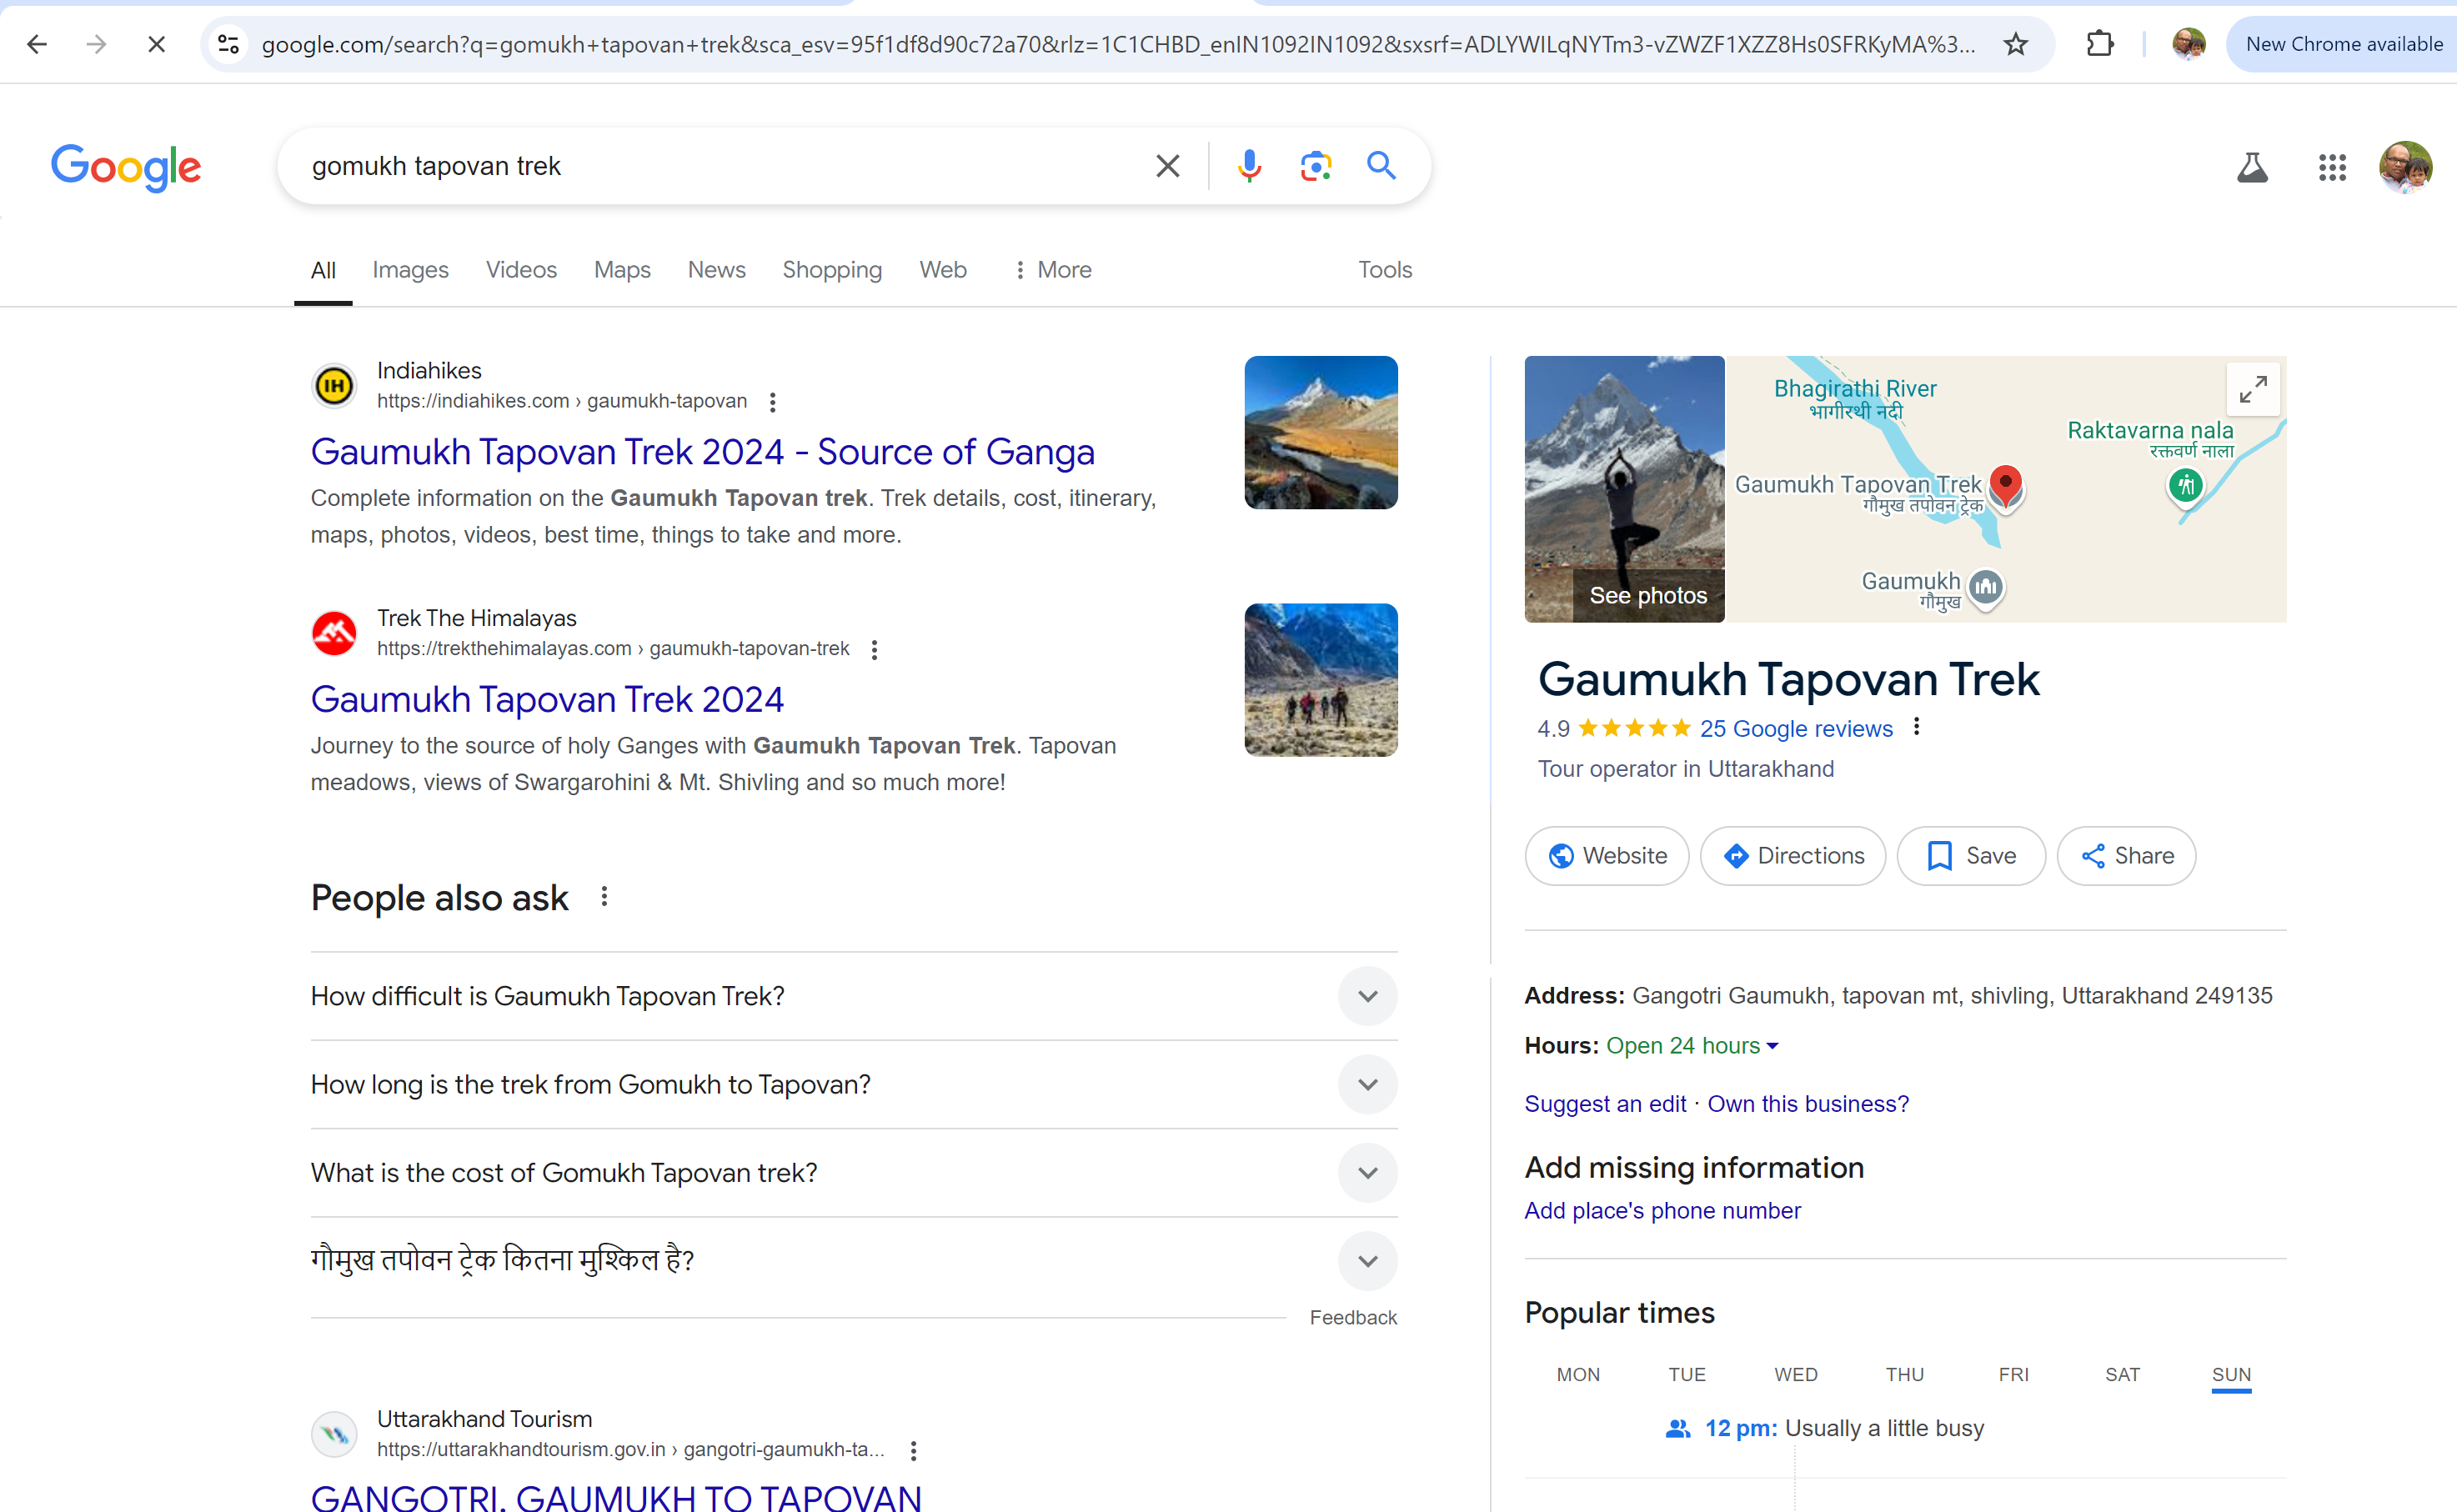The height and width of the screenshot is (1512, 2457).
Task: Open Indiahikes Gaumukh Tapovan Trek link
Action: tap(702, 452)
